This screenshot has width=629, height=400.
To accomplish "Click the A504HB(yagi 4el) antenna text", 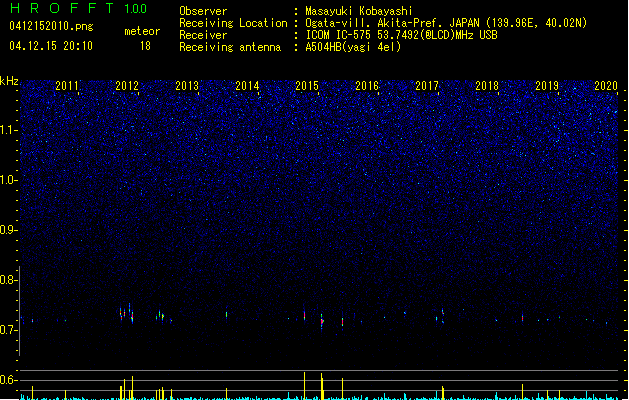I will point(353,47).
